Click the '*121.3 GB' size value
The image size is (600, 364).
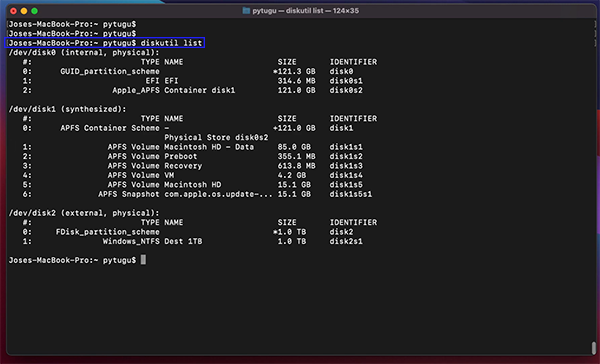click(x=294, y=71)
